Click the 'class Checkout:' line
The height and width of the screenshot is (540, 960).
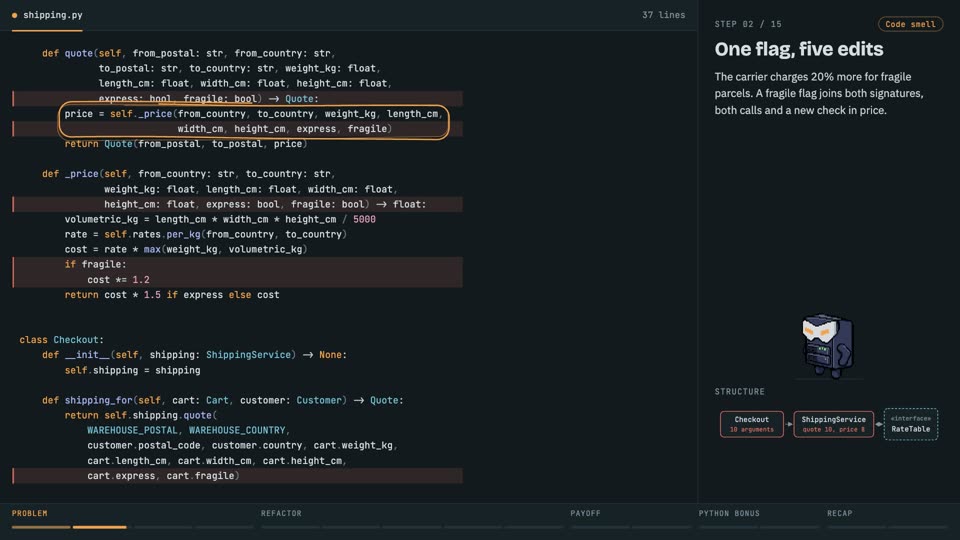coord(61,340)
